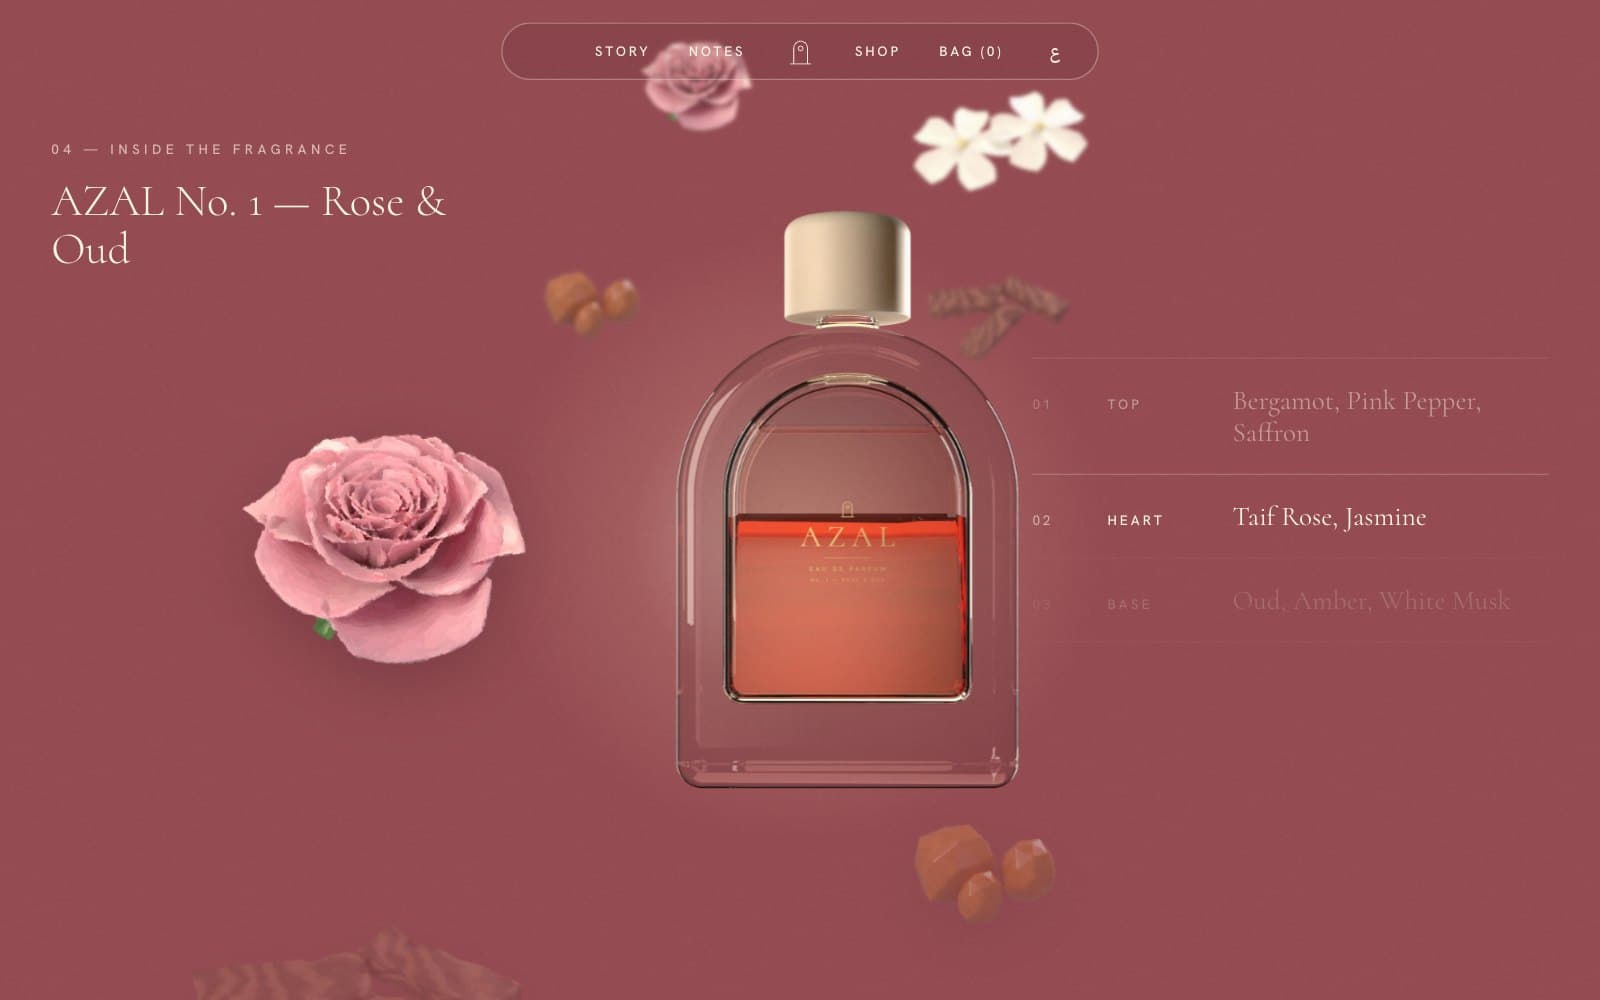
Task: Select the Heart notes row
Action: [x=1290, y=517]
